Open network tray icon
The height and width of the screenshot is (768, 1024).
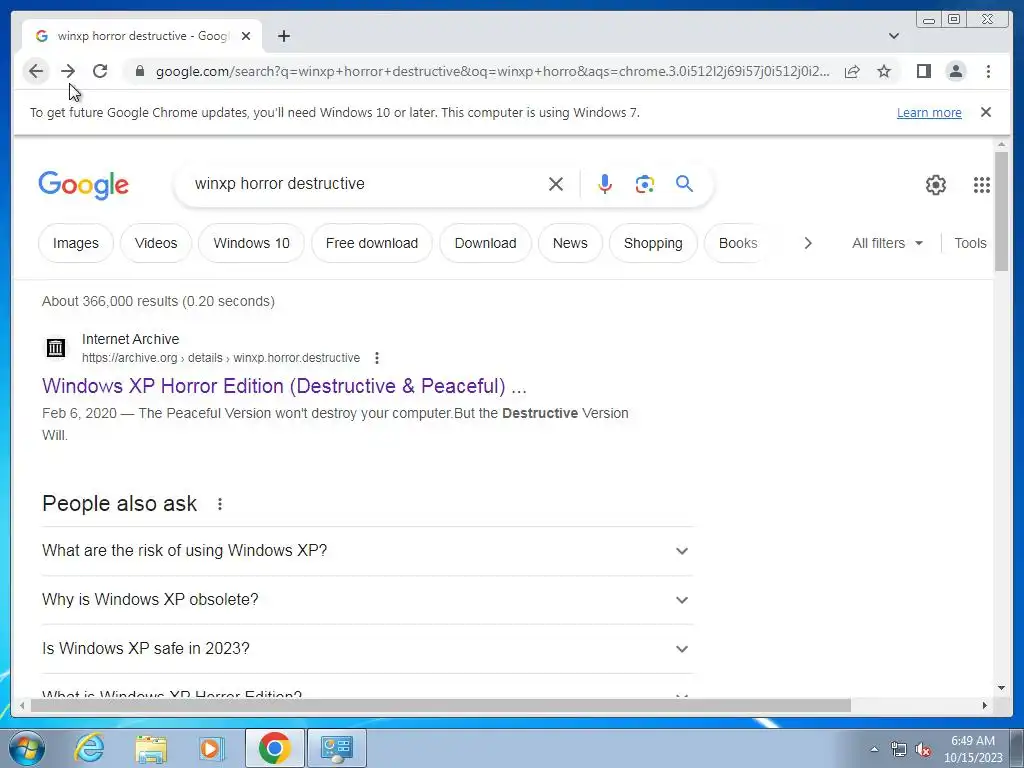click(x=899, y=749)
